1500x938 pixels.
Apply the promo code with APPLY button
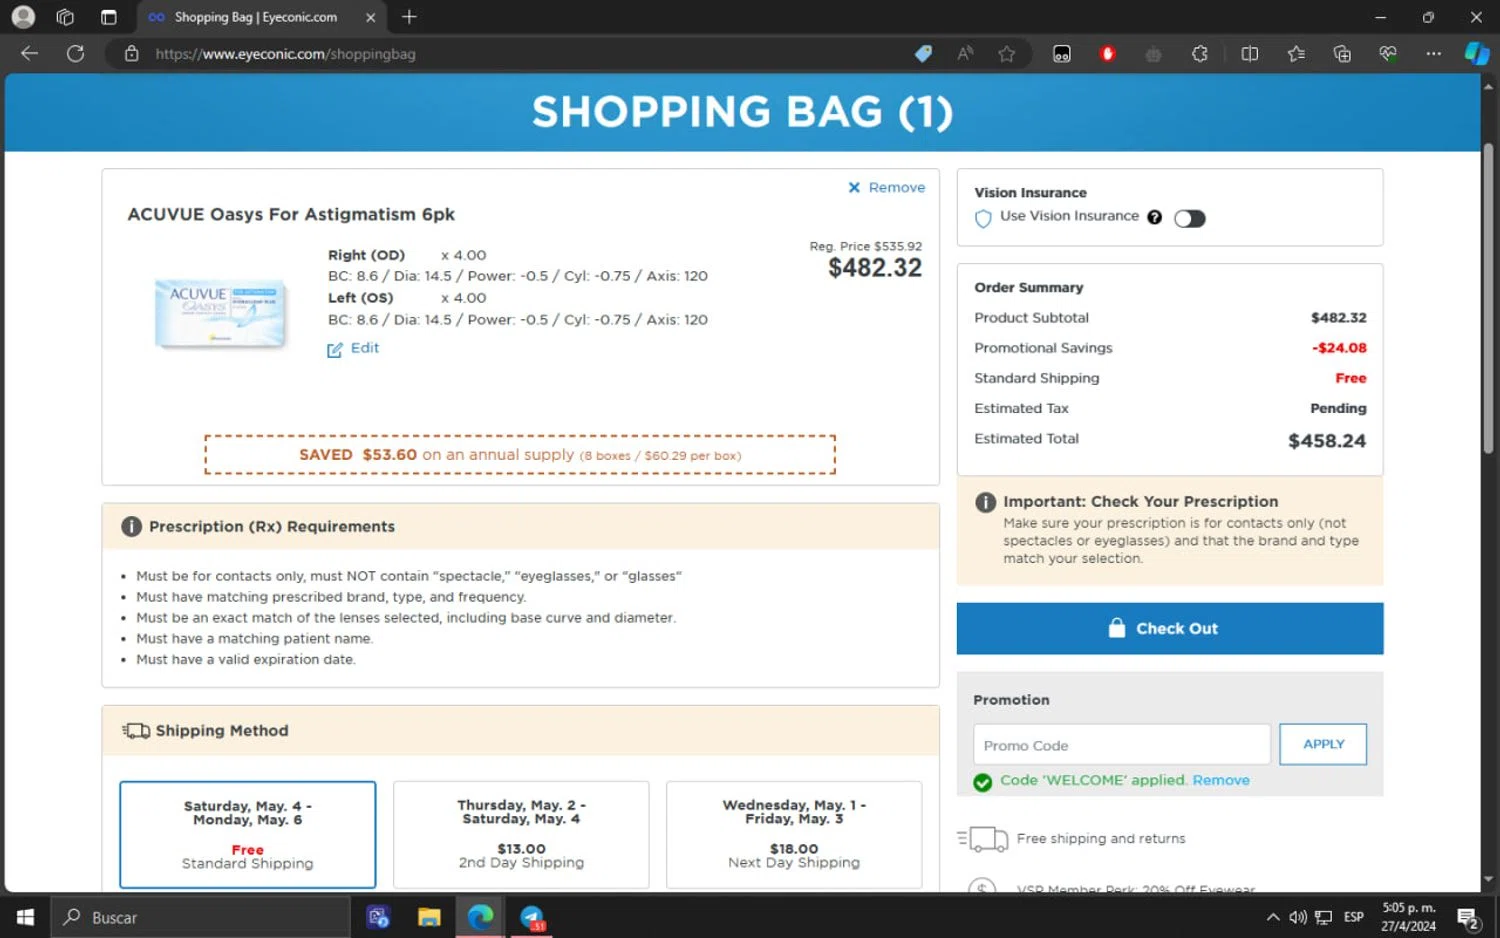click(x=1323, y=744)
